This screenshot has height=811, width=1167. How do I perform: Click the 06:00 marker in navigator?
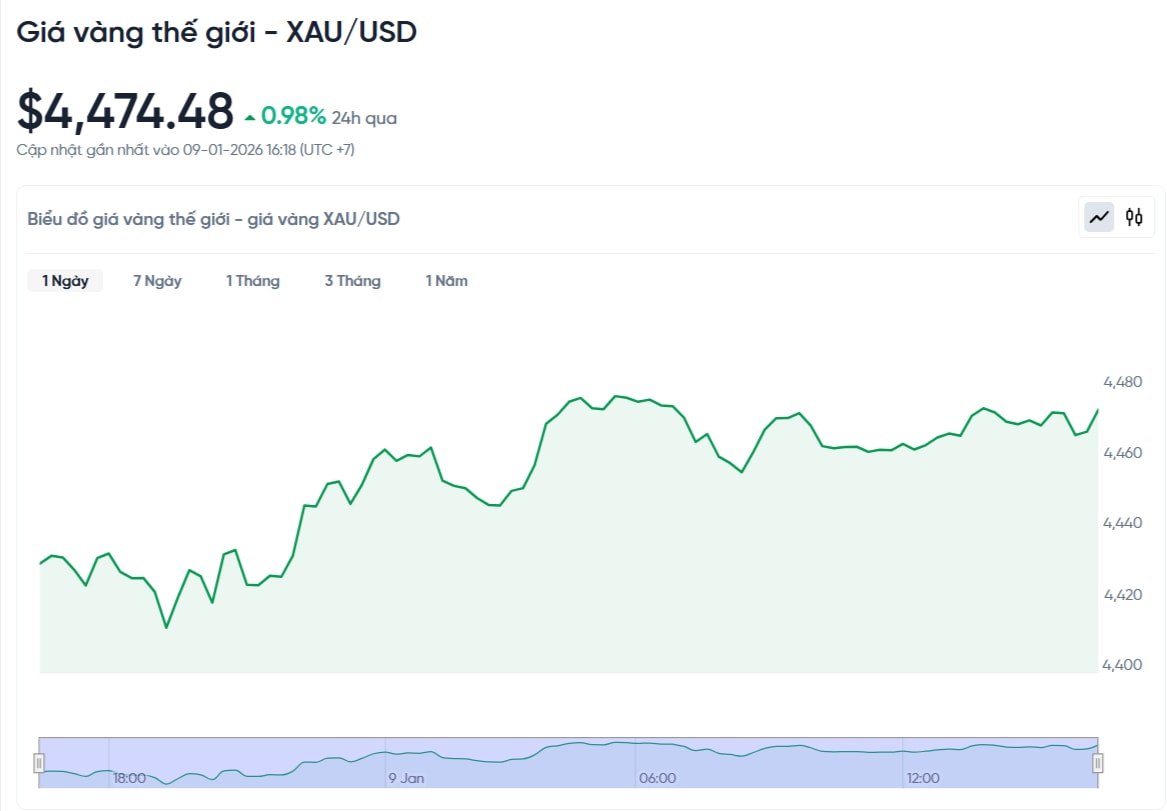pos(657,778)
